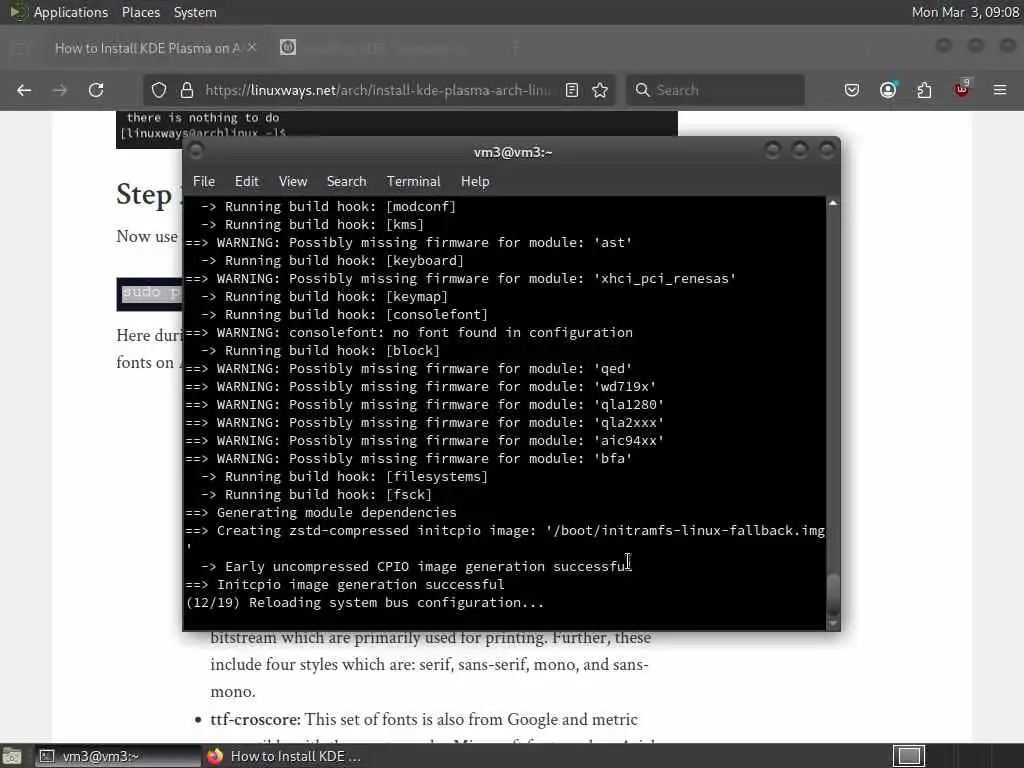Open the terminal File menu
This screenshot has width=1024, height=768.
coord(204,182)
